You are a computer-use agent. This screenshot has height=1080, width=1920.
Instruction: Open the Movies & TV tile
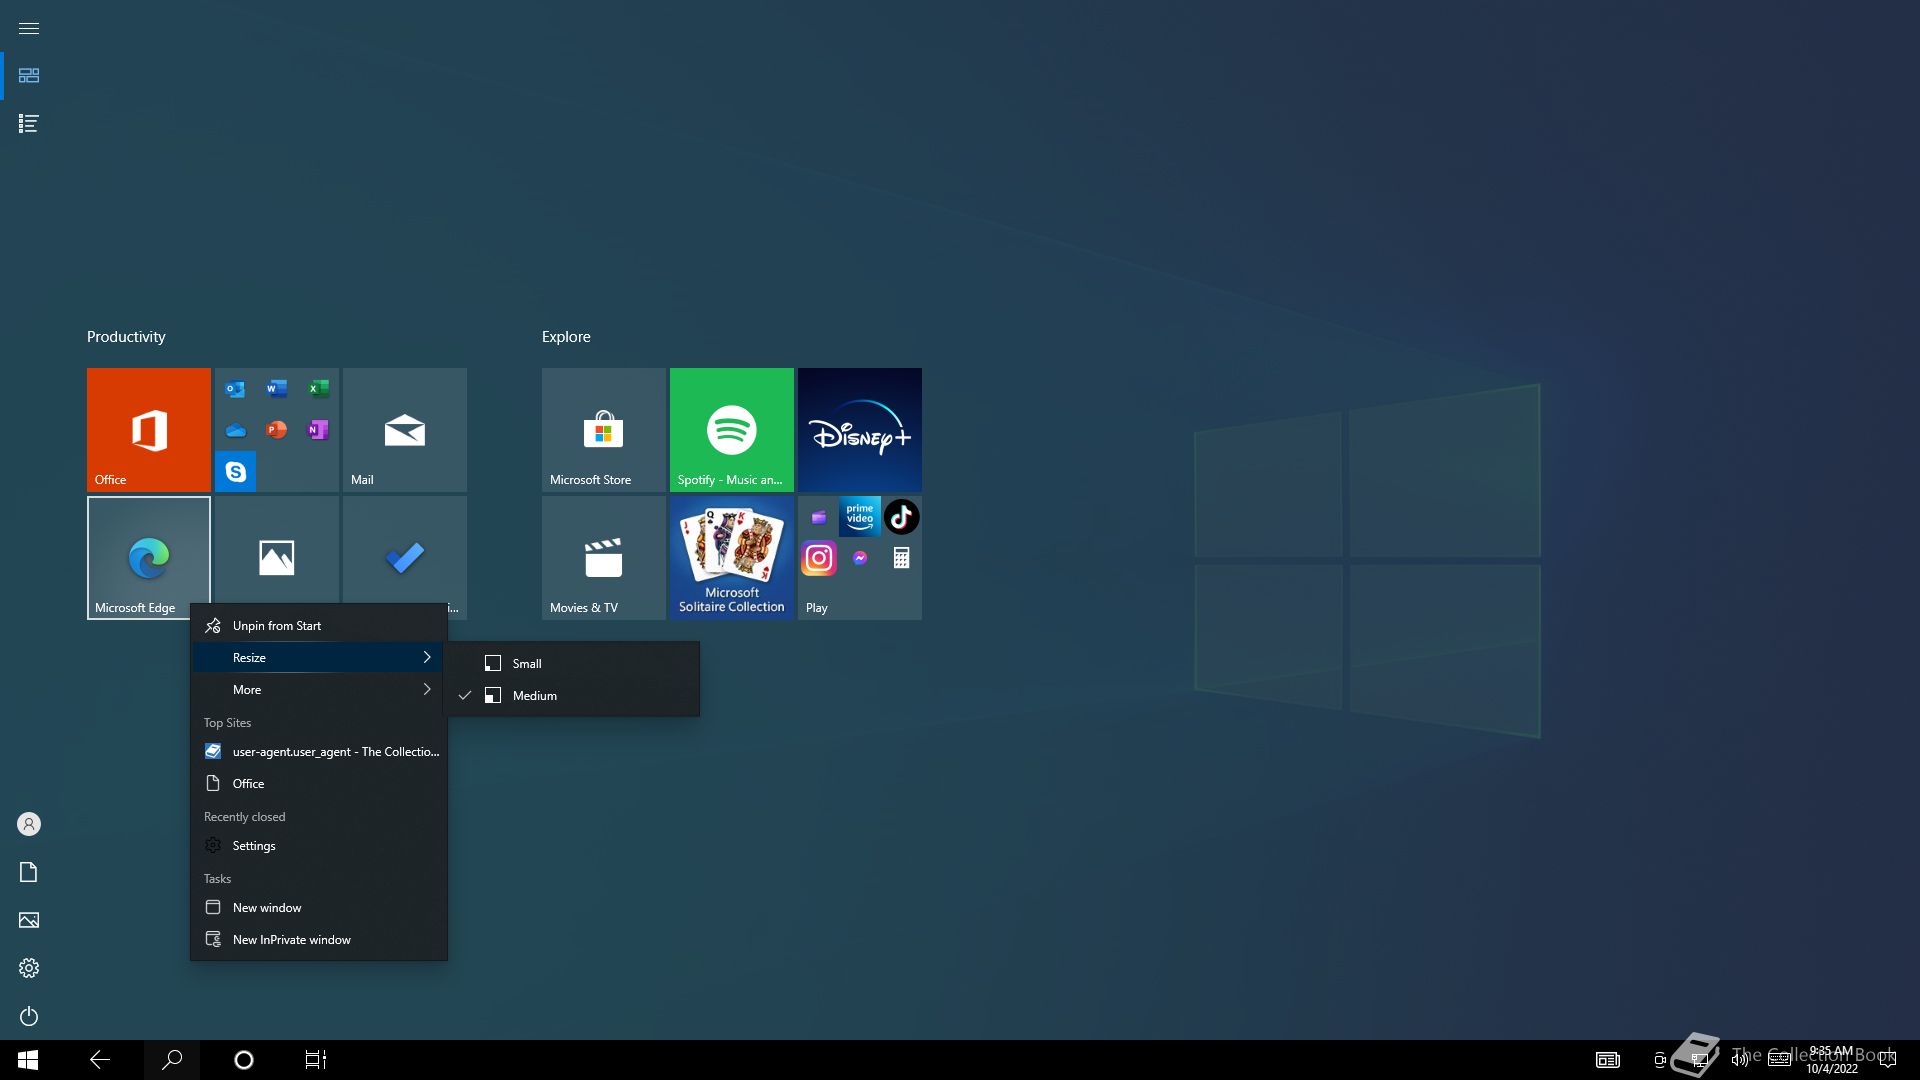(x=604, y=558)
